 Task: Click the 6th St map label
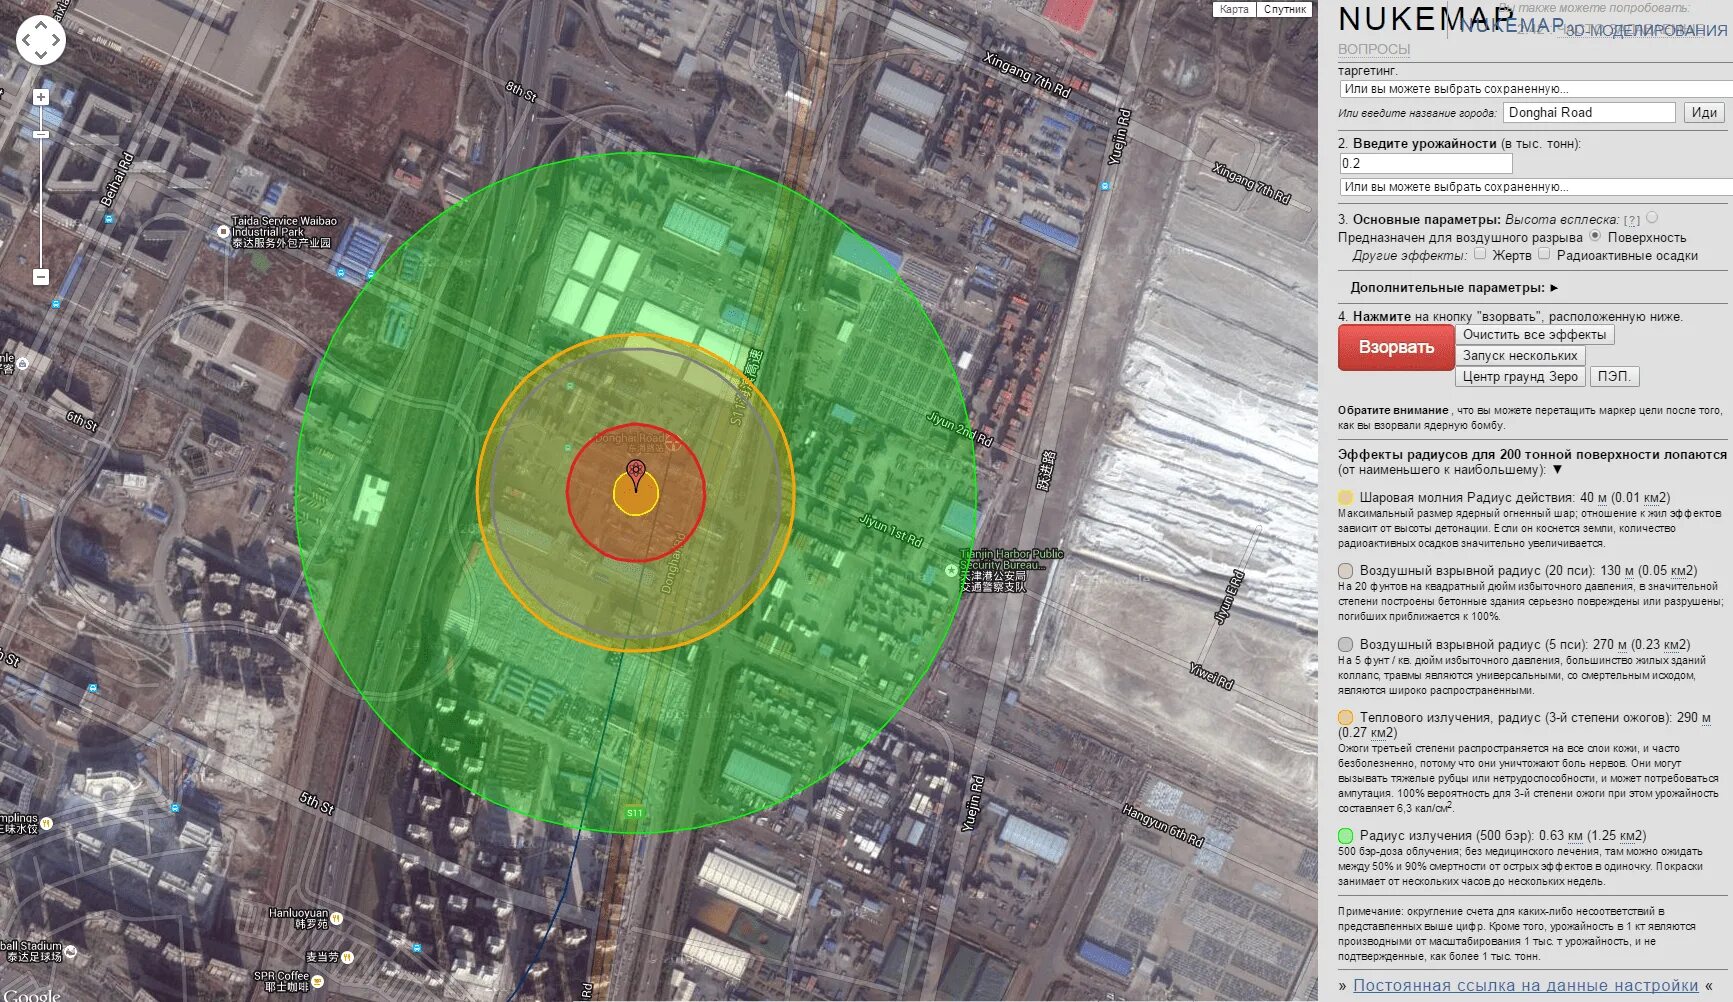pyautogui.click(x=82, y=421)
